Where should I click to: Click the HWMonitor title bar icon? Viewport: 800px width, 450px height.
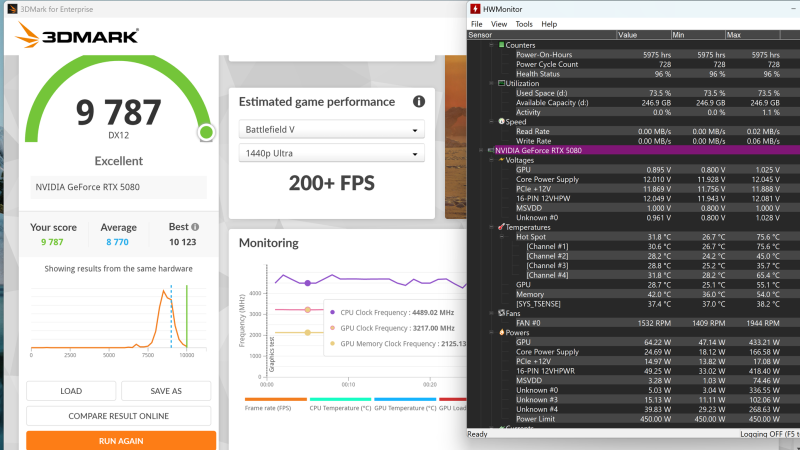(x=475, y=9)
